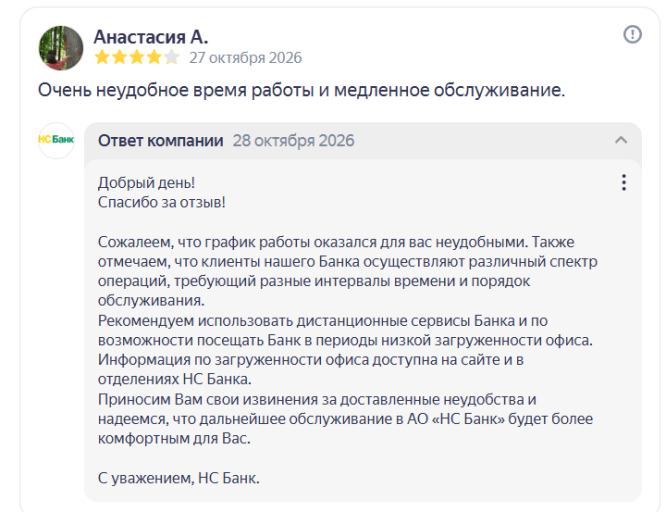Click the paragraph starting with Сожалеем
This screenshot has height=512, width=666.
(x=347, y=271)
